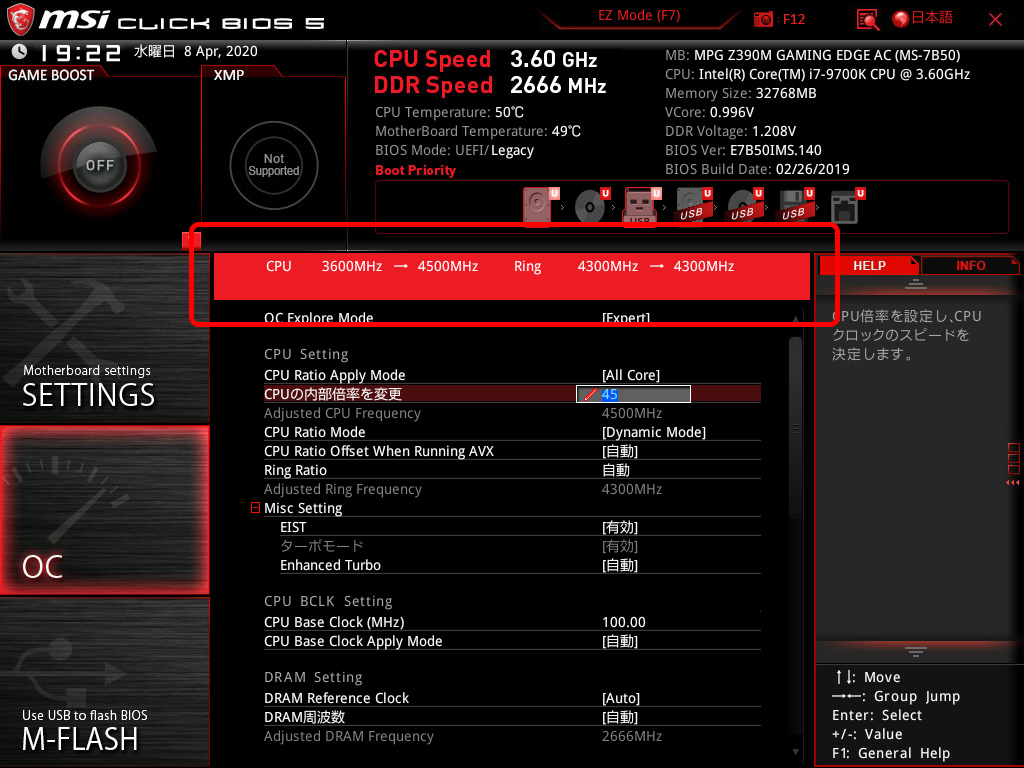Select the USB flash drive boot device
The width and height of the screenshot is (1024, 768).
tap(642, 206)
